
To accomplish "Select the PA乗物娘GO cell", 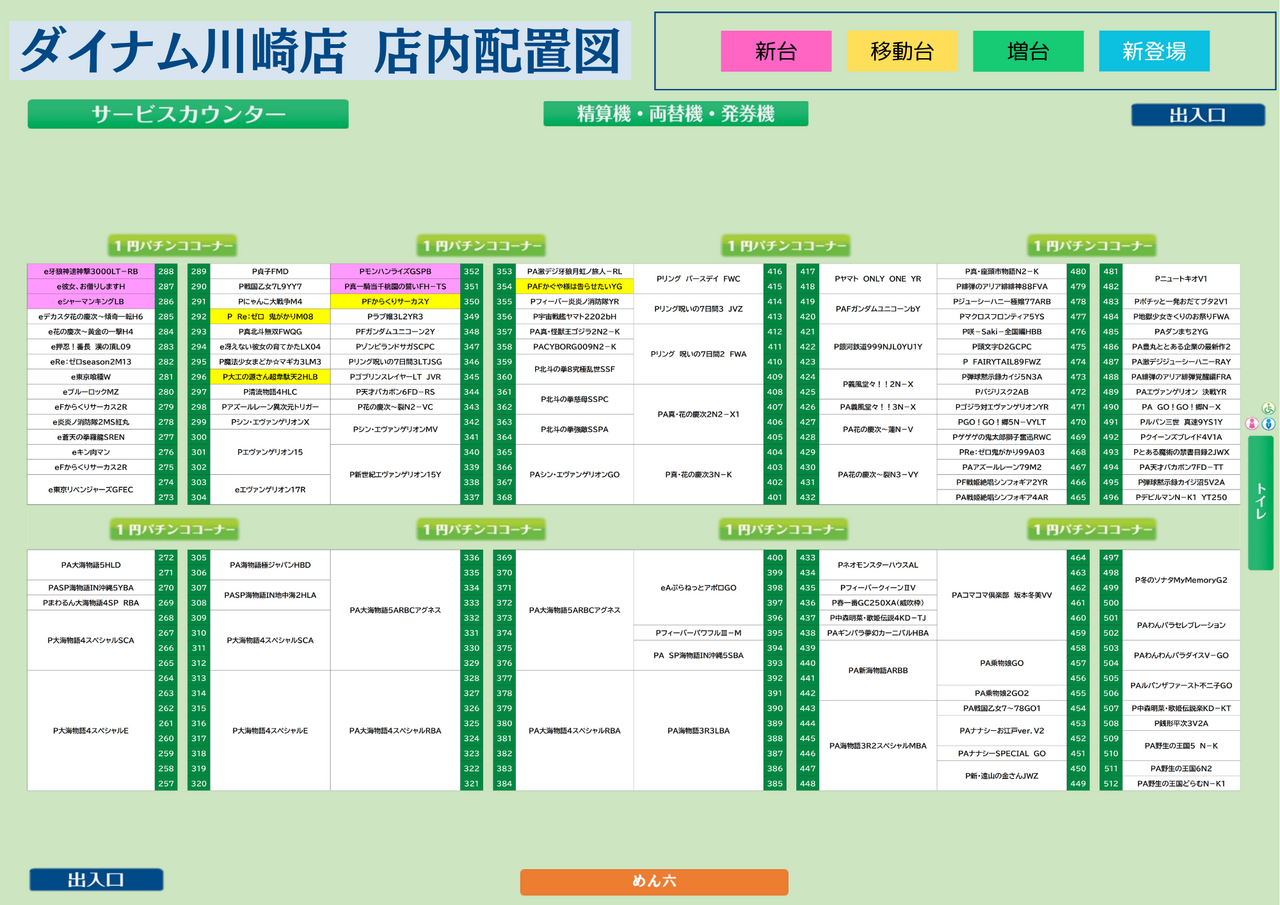I will tap(1001, 663).
